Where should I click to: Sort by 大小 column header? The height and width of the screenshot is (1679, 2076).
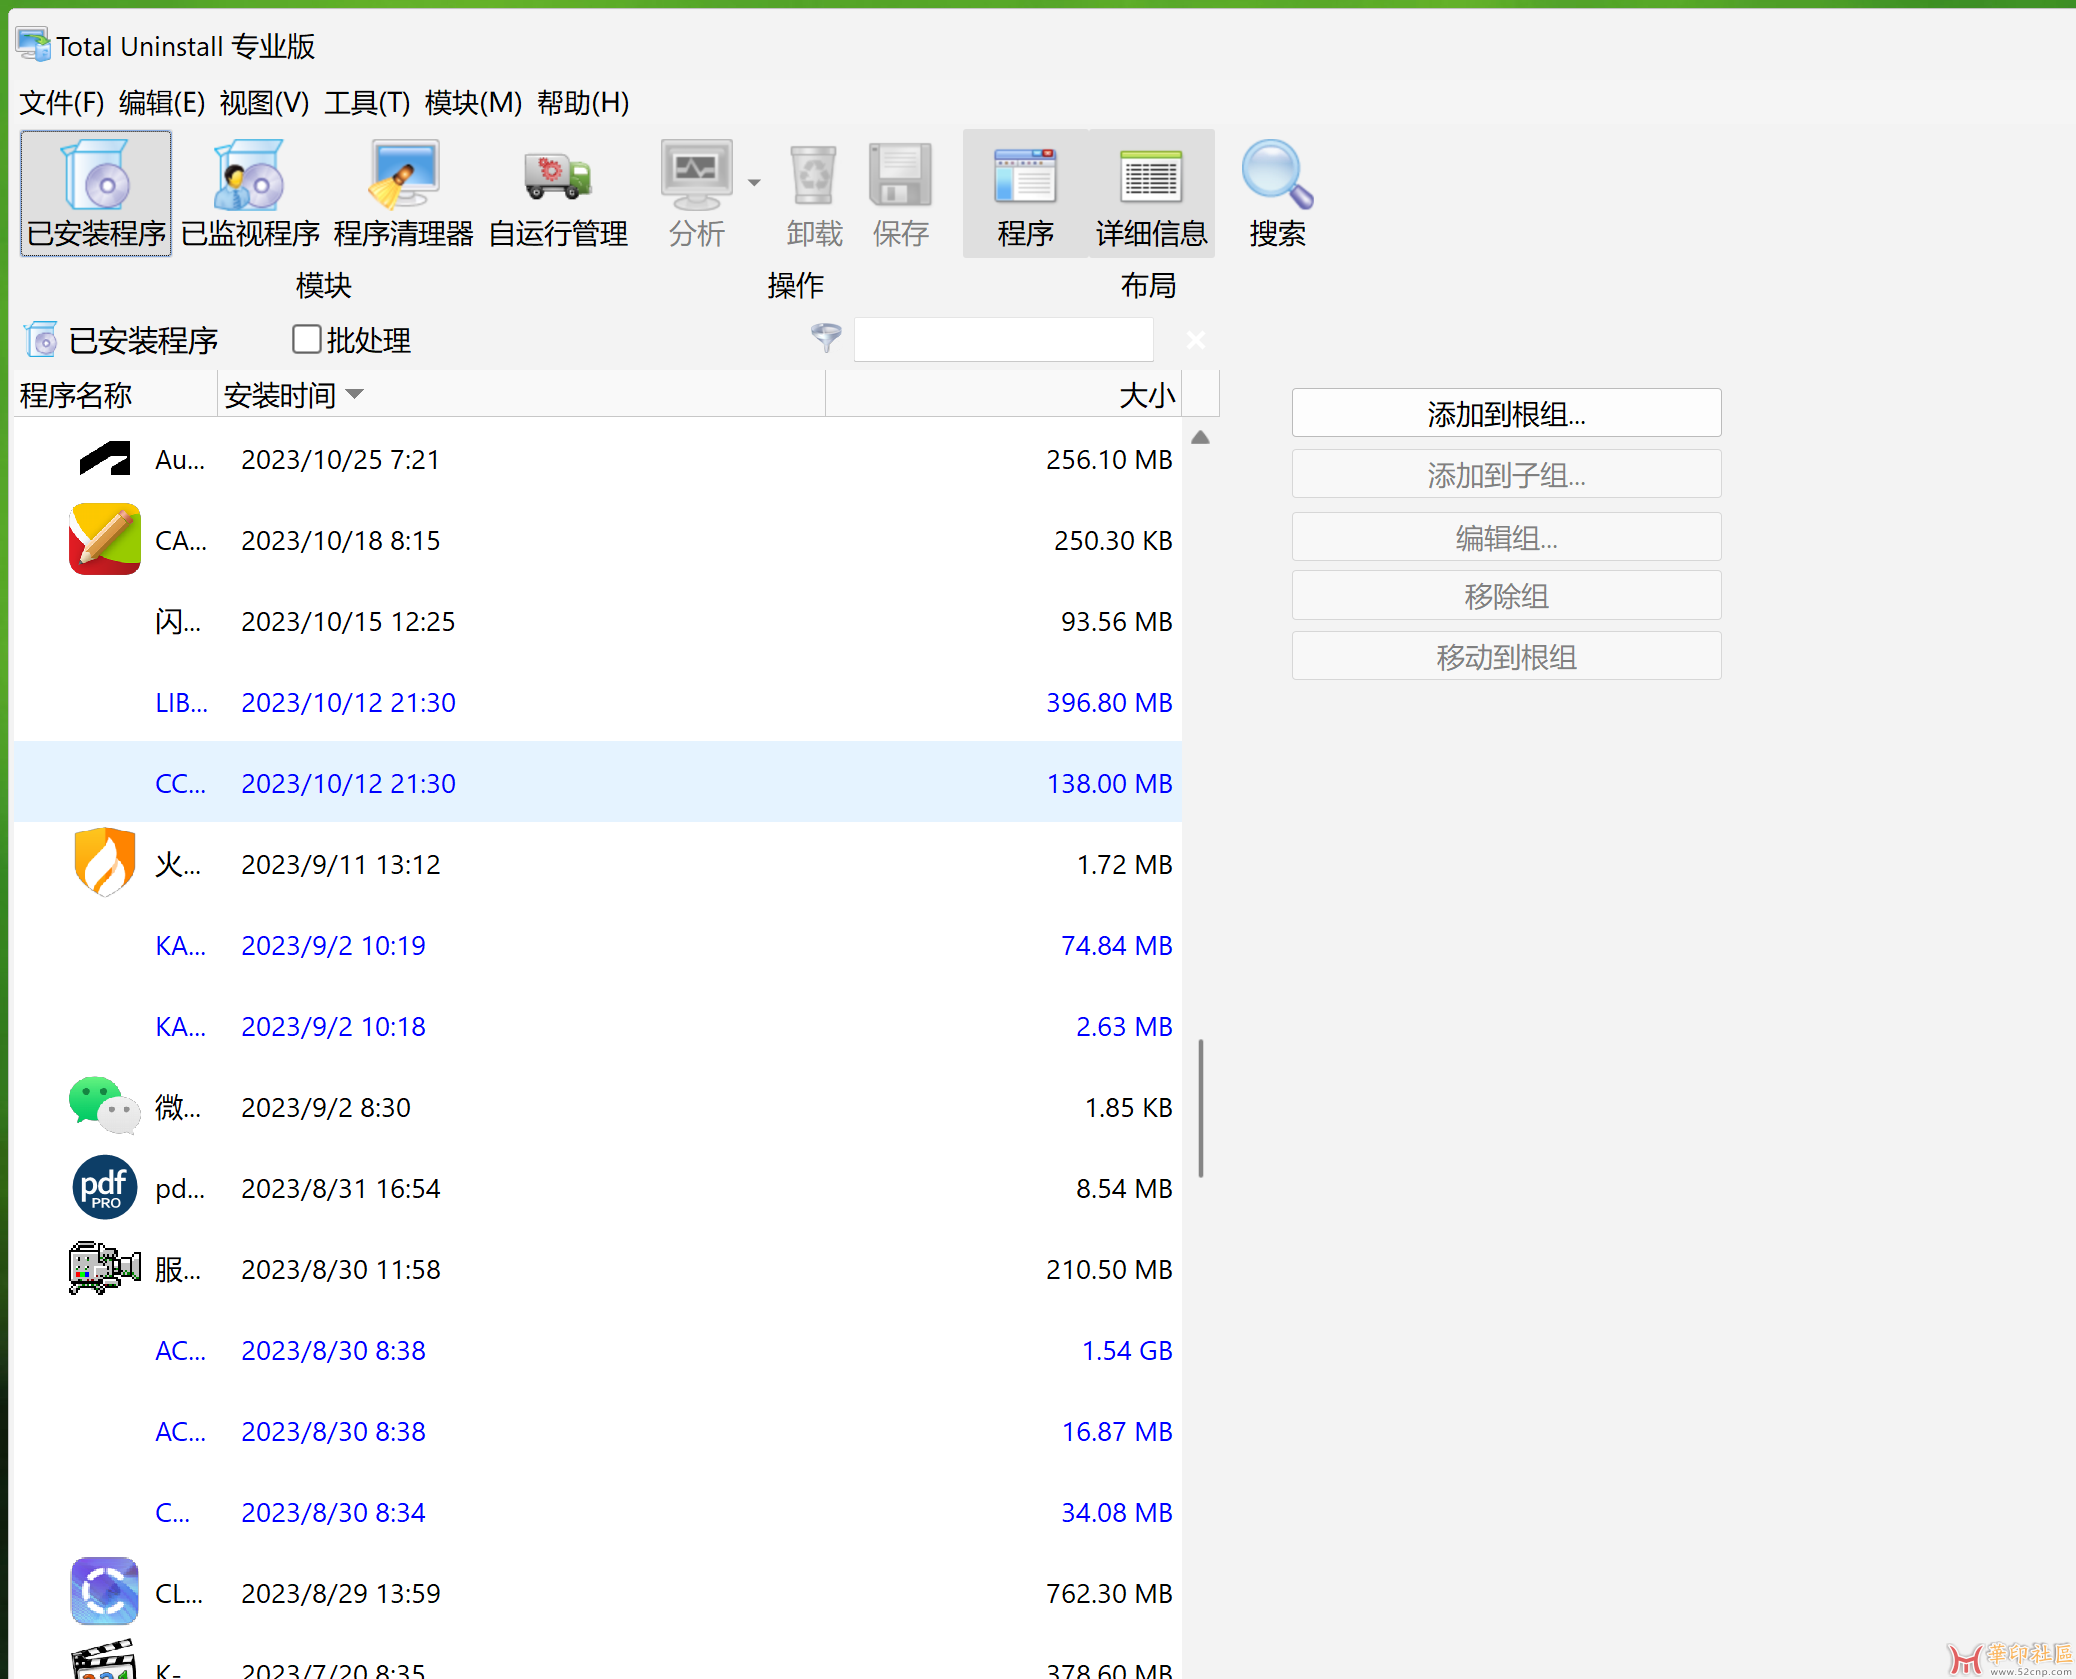[x=1003, y=394]
